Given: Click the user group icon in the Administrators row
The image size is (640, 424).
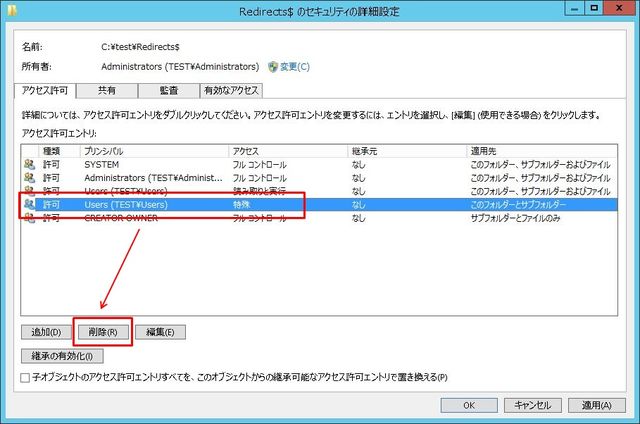Looking at the screenshot, I should (x=29, y=178).
